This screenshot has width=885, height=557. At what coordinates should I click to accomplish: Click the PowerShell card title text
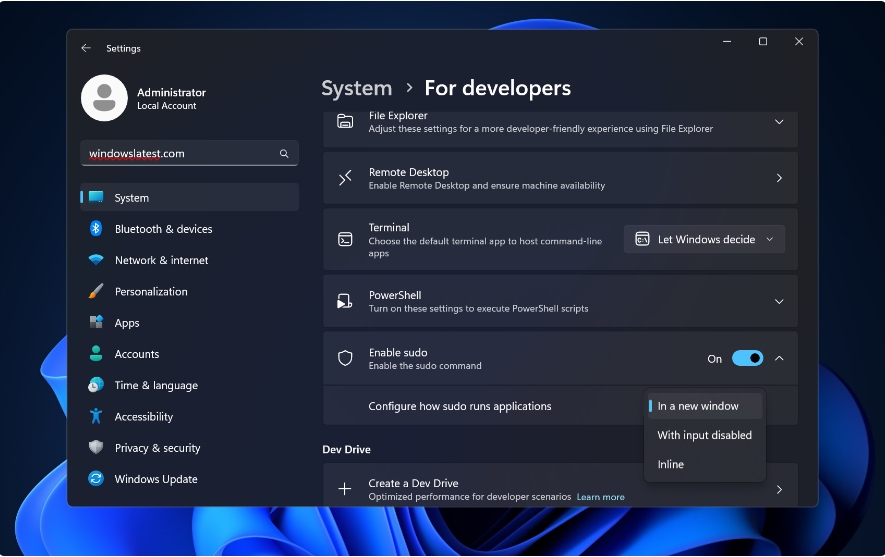click(x=395, y=295)
